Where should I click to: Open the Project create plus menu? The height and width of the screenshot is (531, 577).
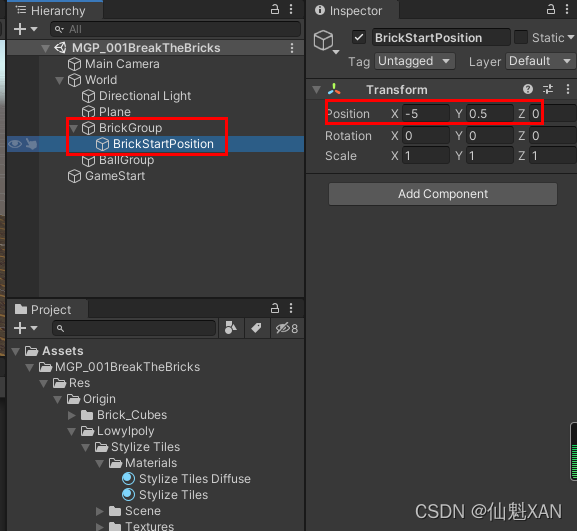(25, 328)
